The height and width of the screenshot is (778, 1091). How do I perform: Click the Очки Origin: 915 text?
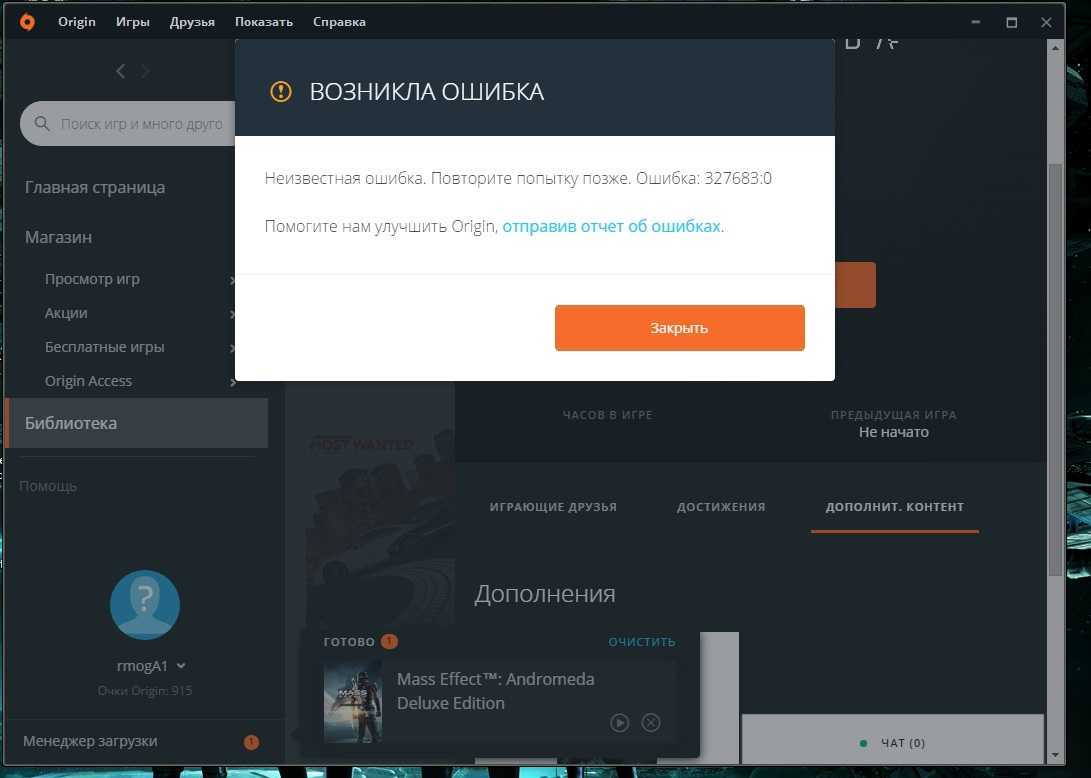[x=145, y=691]
